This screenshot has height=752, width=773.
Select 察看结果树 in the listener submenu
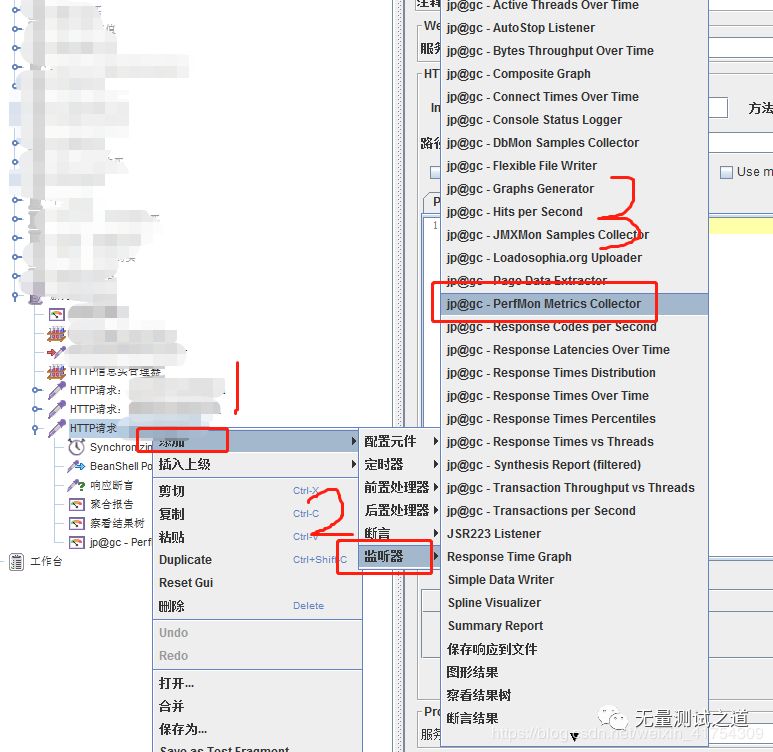pos(574,695)
